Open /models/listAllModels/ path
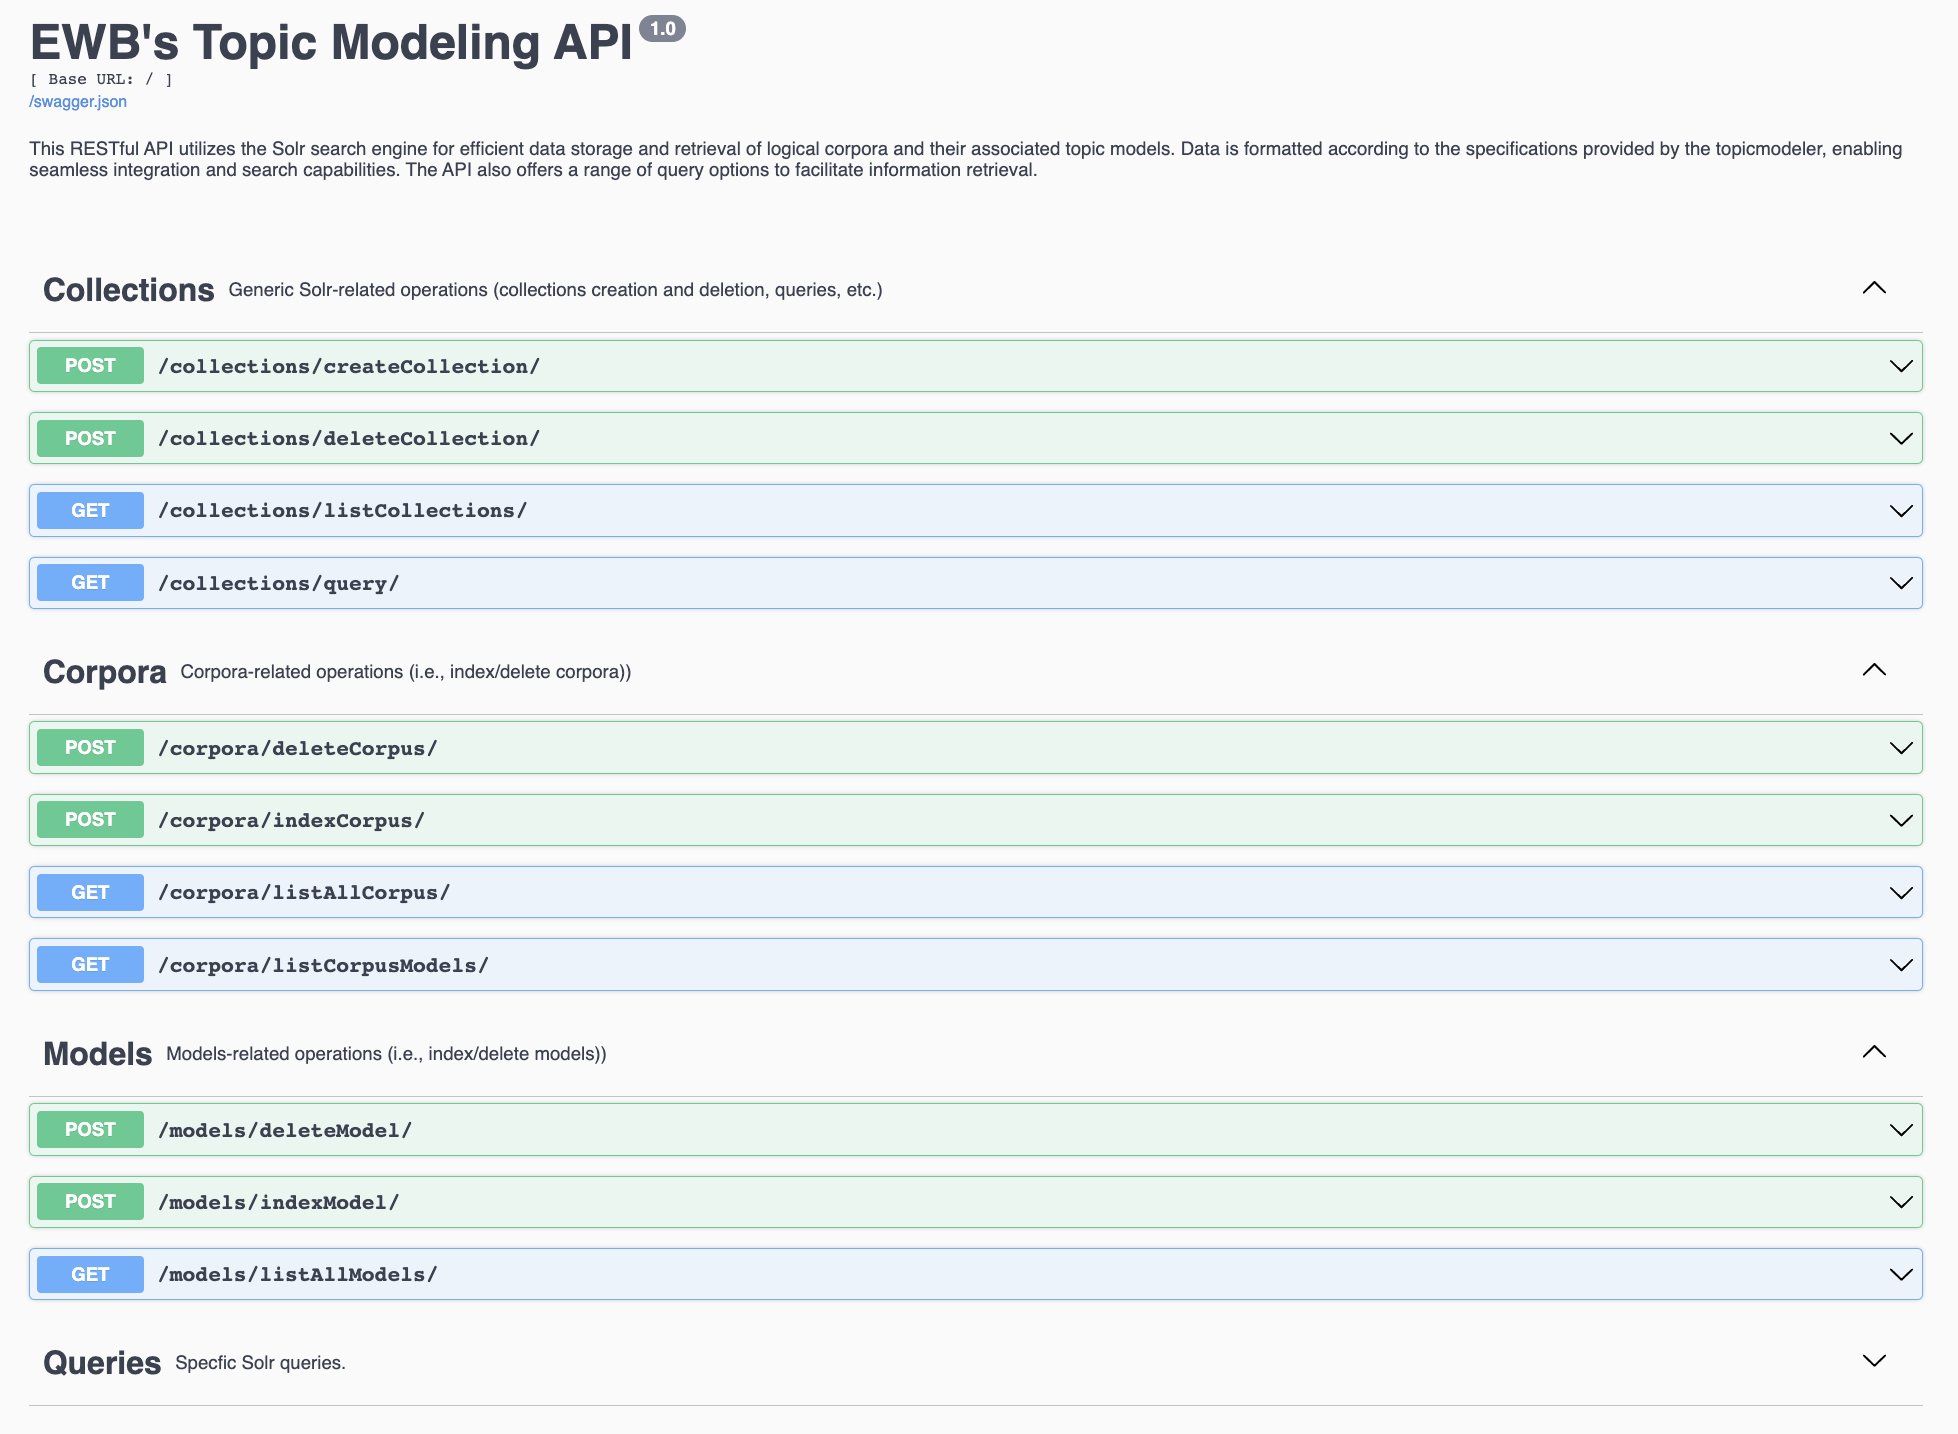The height and width of the screenshot is (1434, 1958). point(298,1275)
